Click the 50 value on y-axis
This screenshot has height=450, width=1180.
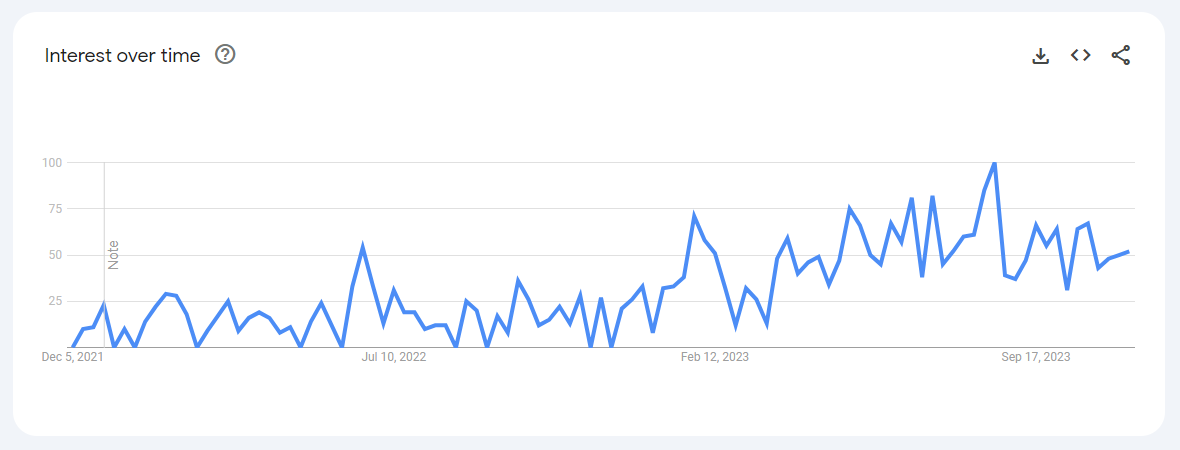click(54, 255)
